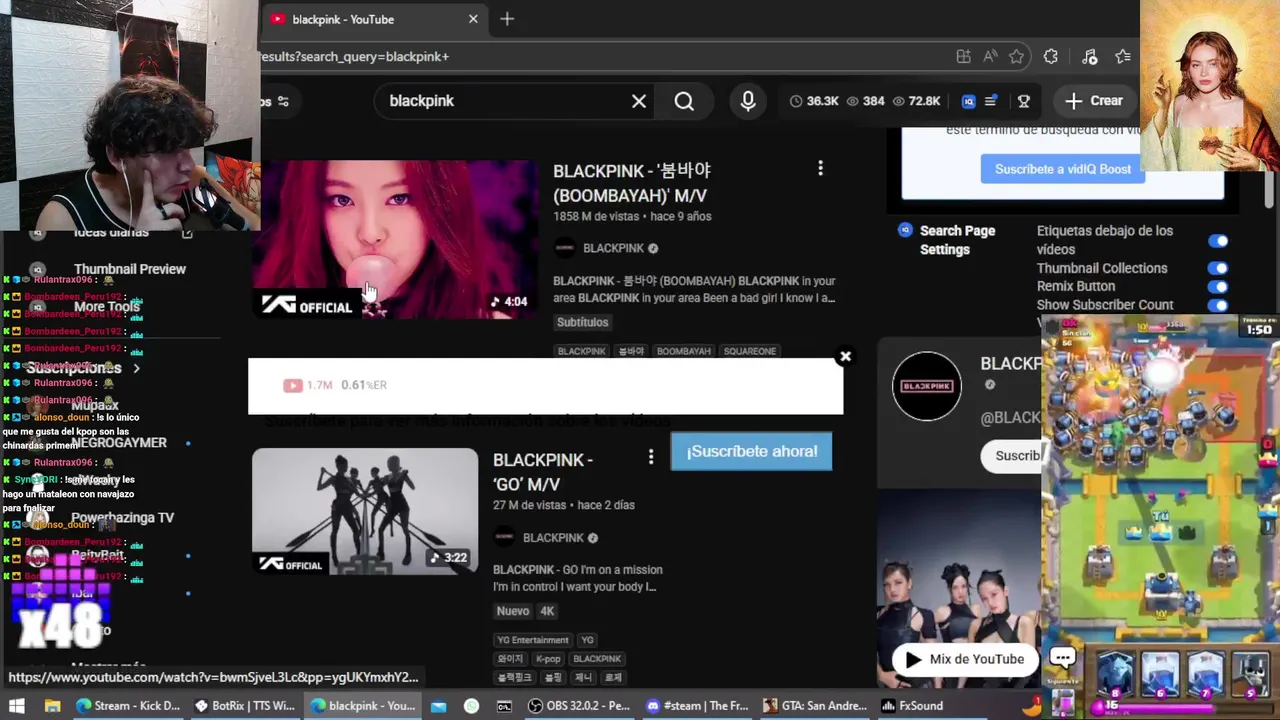Screen dimensions: 1280x720
Task: Click the 4K badge under GO video
Action: (x=547, y=611)
